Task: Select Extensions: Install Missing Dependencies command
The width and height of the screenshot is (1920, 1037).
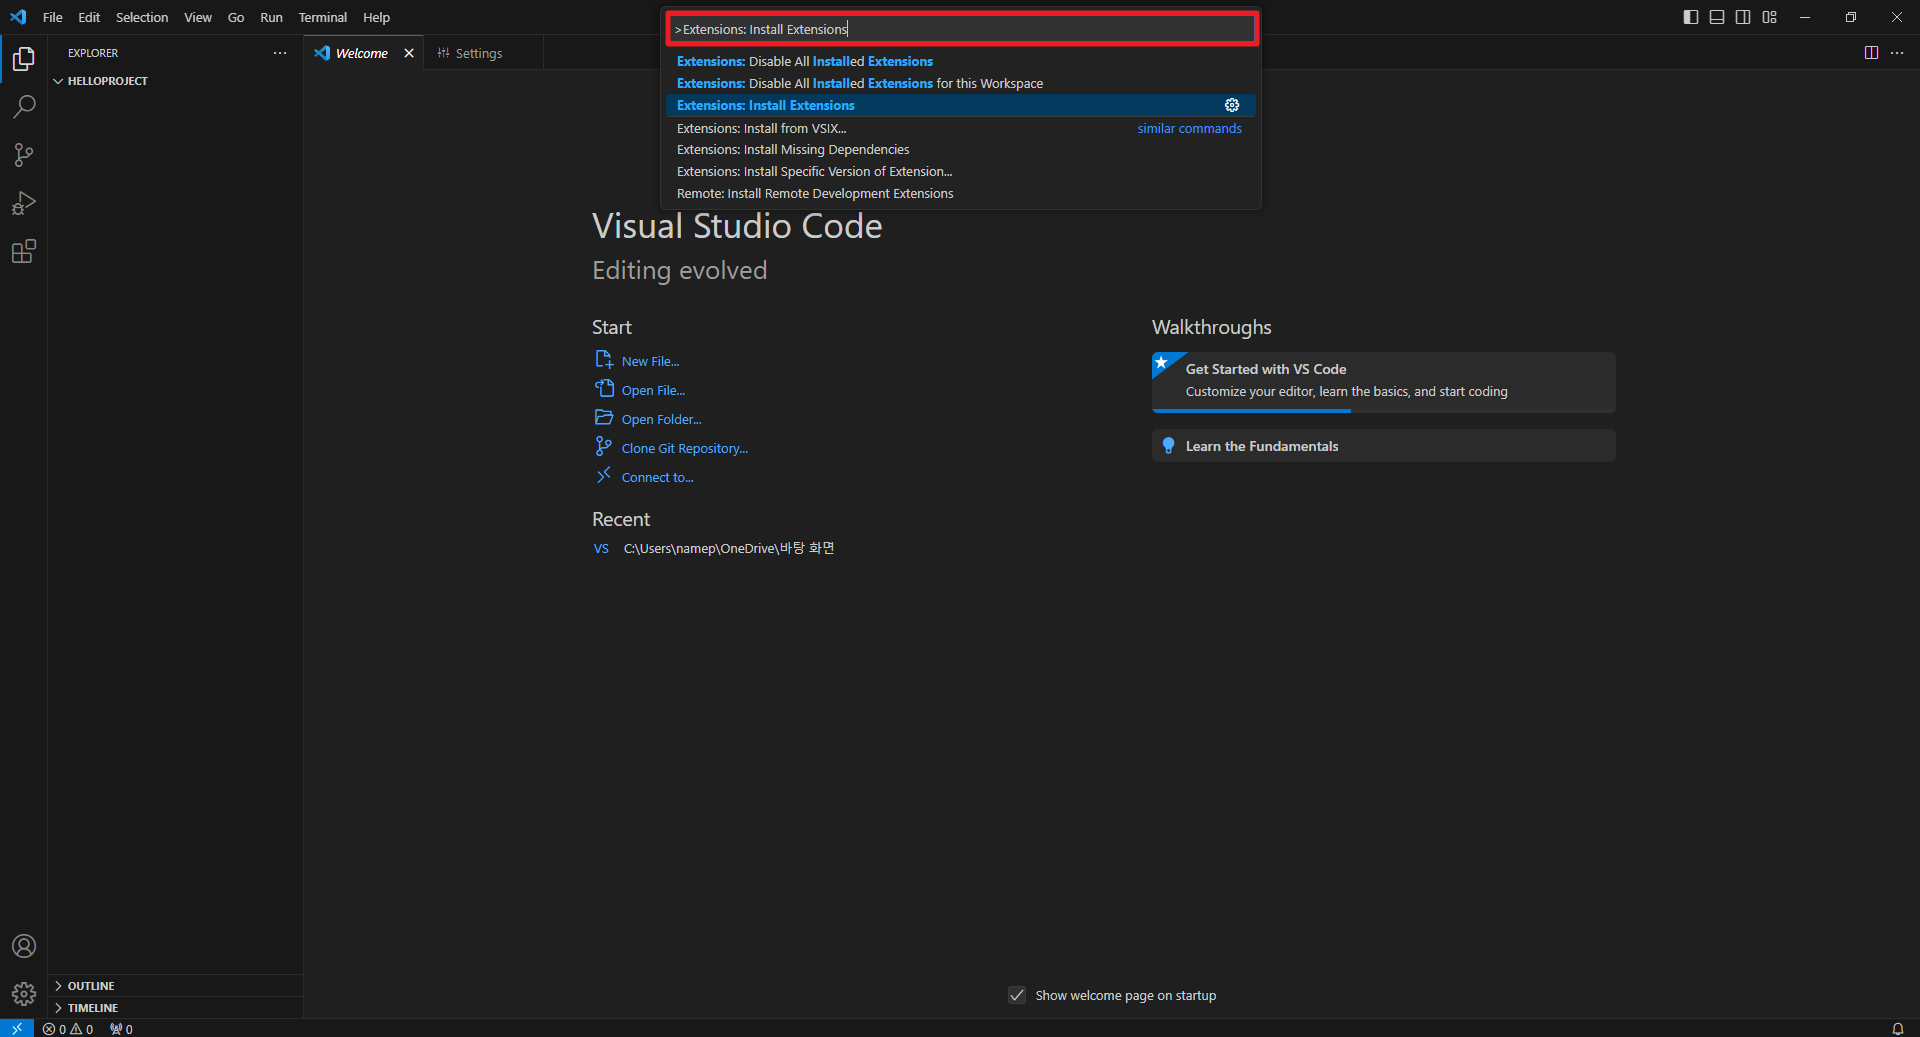Action: tap(960, 150)
